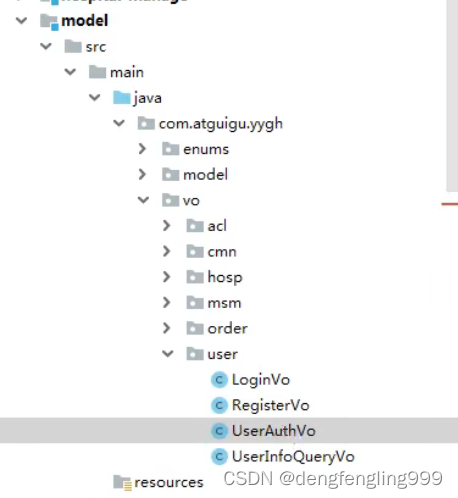Collapse the vo package
Viewport: 458px width, 498px height.
[x=143, y=200]
